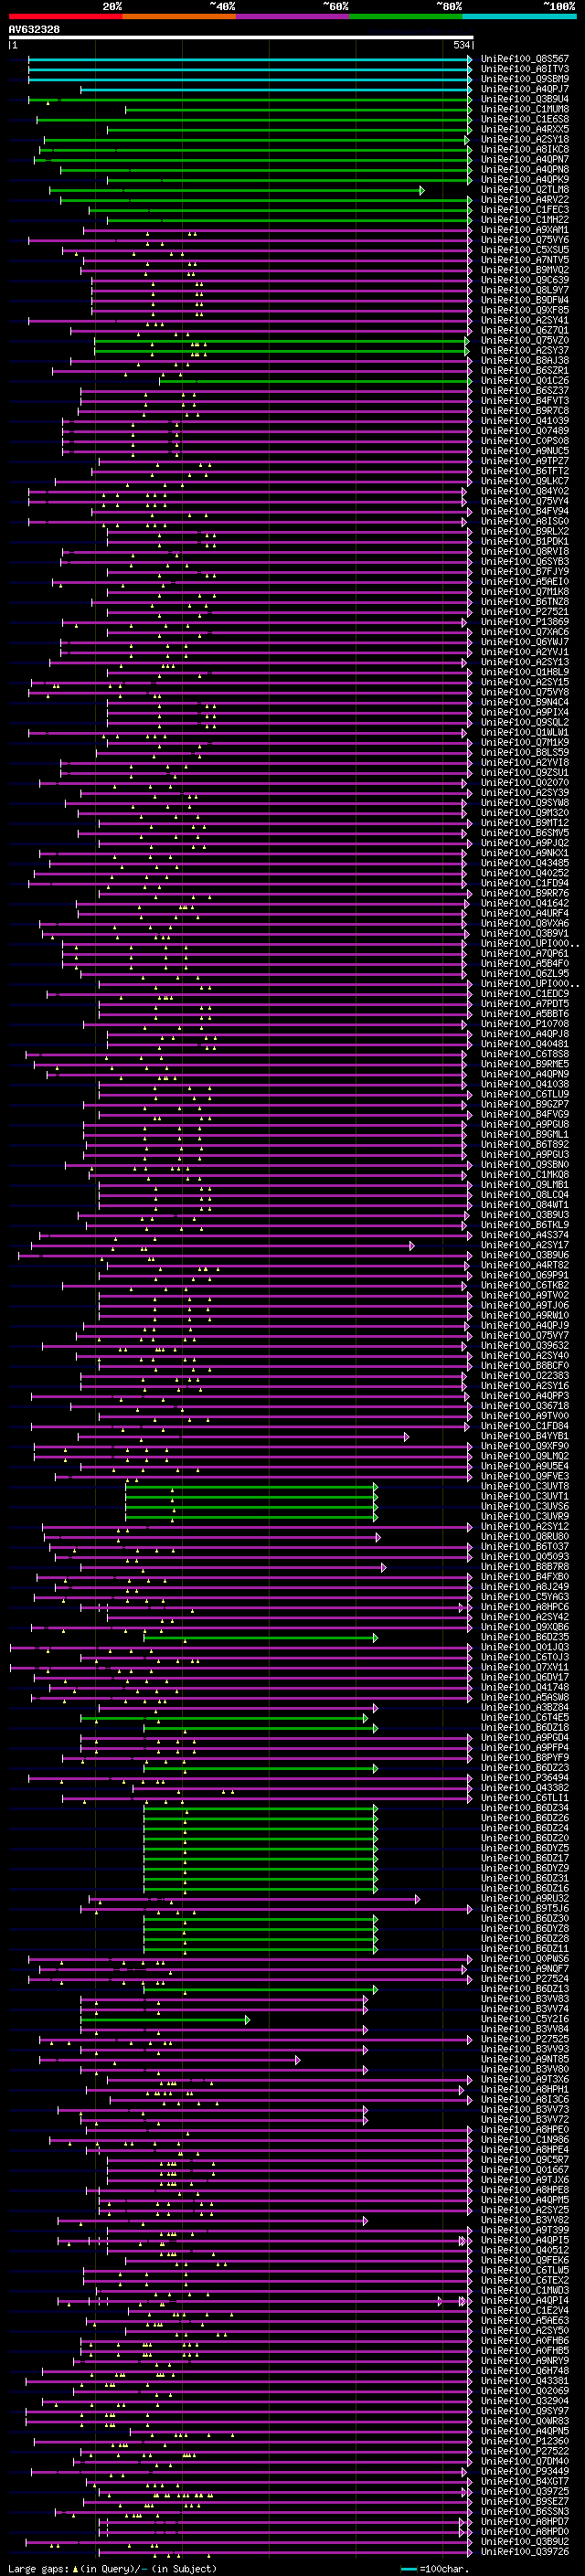Open hit UniRef100_C1MUM8
Image resolution: width=585 pixels, height=2576 pixels.
click(525, 109)
